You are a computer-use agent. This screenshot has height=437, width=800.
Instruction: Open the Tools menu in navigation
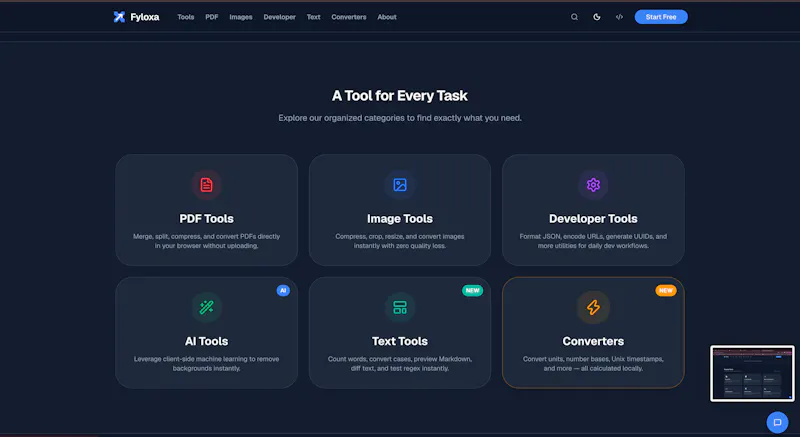(x=186, y=17)
